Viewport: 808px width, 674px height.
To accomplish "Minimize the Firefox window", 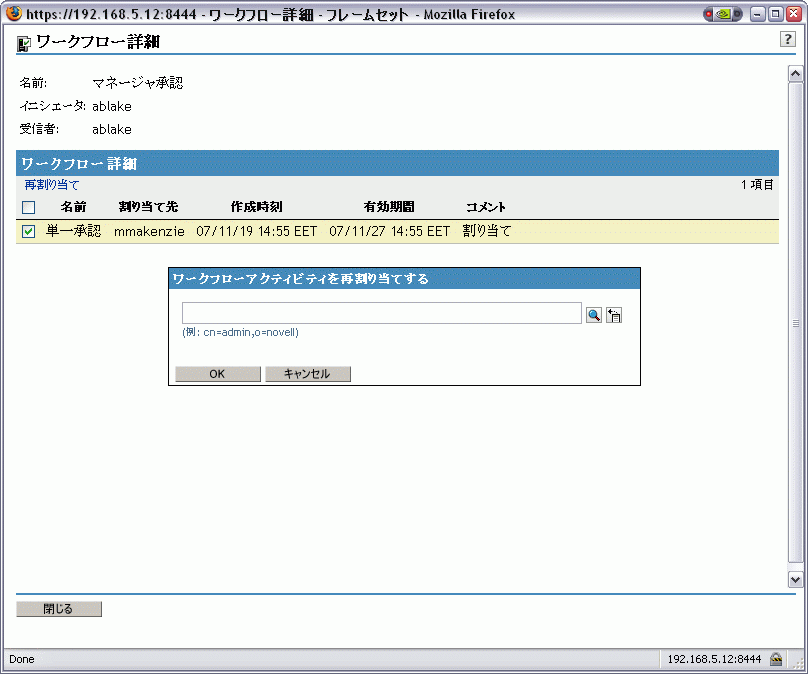I will [x=758, y=14].
